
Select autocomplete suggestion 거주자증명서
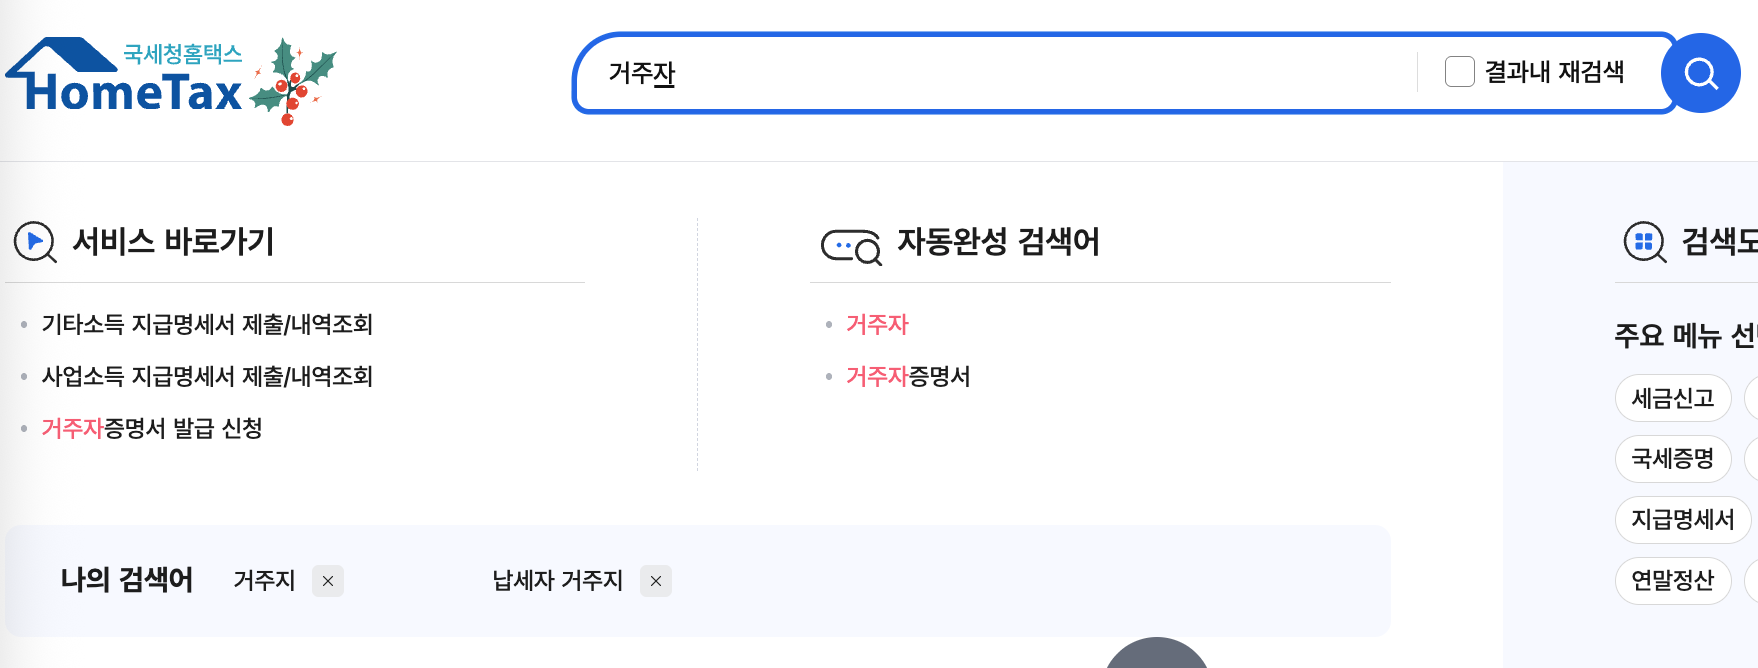coord(910,377)
